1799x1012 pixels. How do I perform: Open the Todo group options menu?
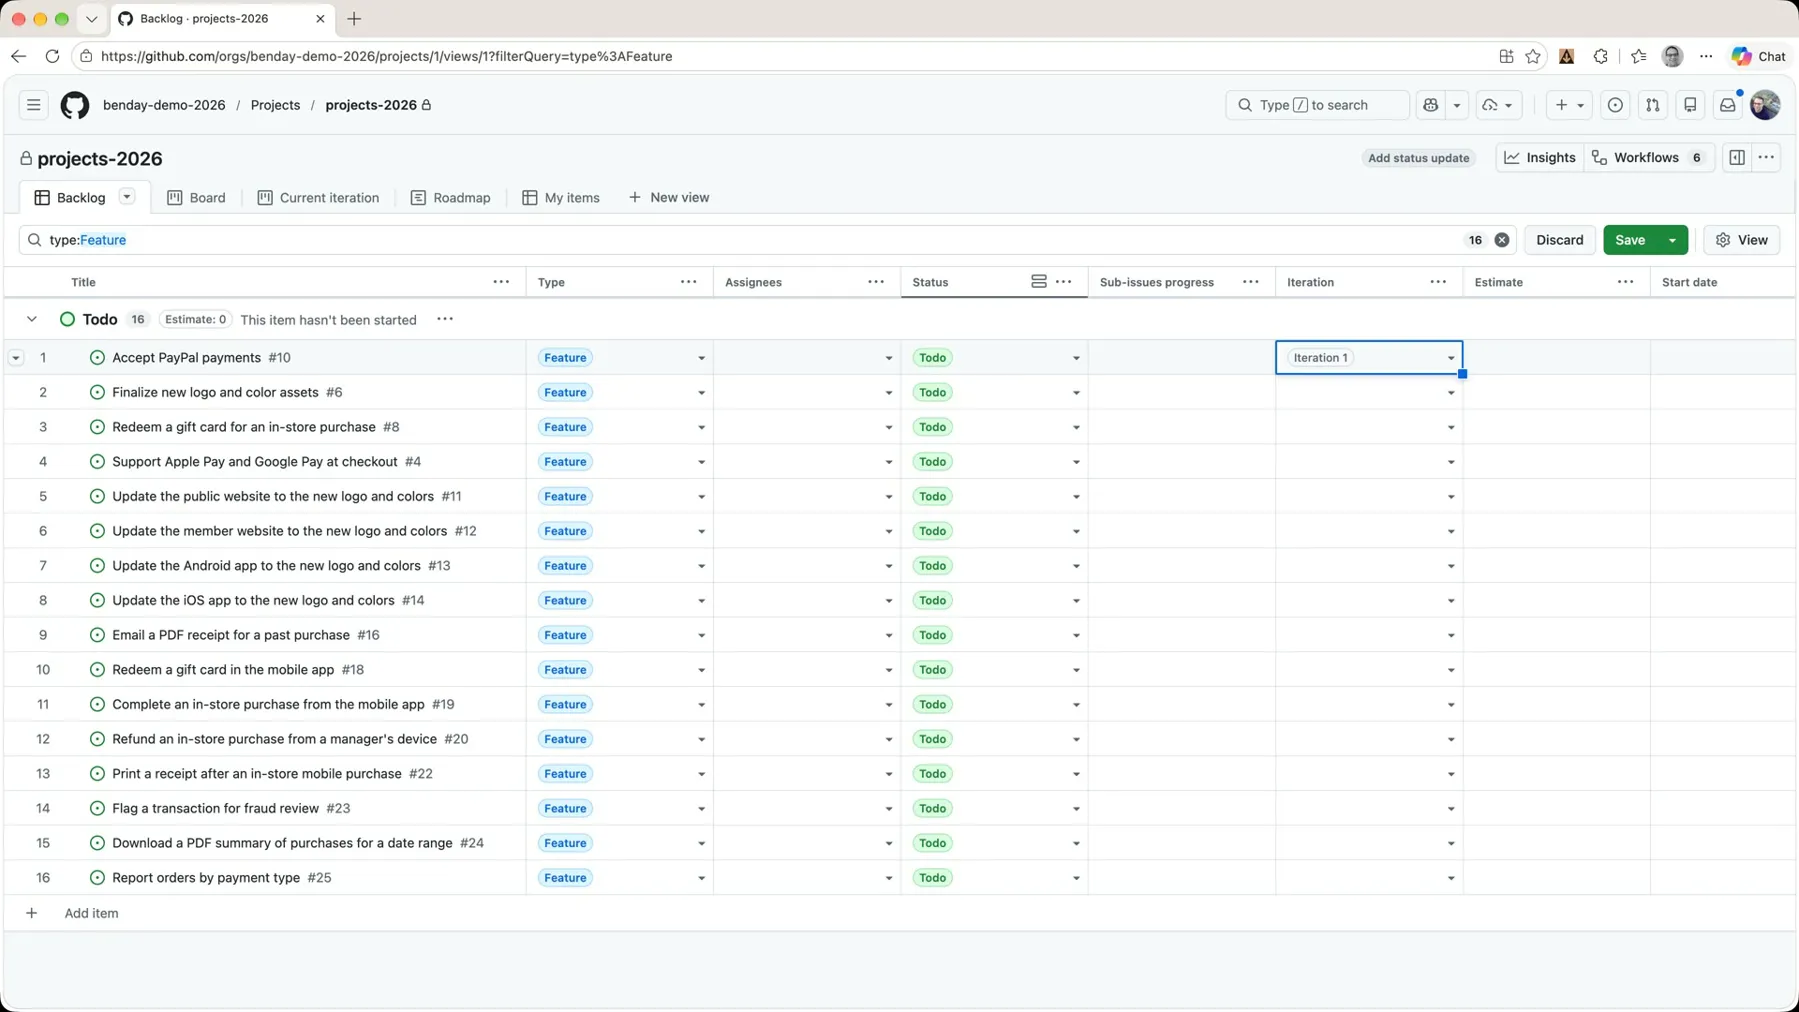click(445, 319)
